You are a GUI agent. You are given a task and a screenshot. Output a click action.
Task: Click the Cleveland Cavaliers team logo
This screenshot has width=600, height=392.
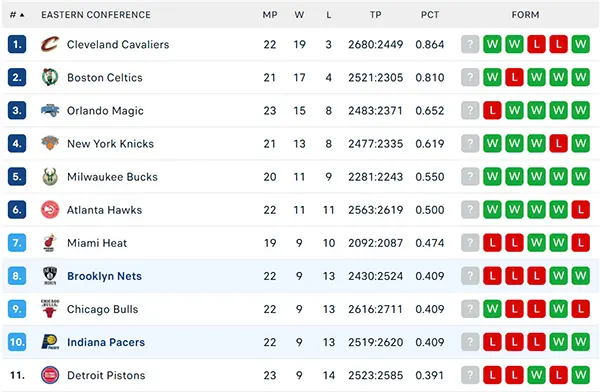click(50, 44)
